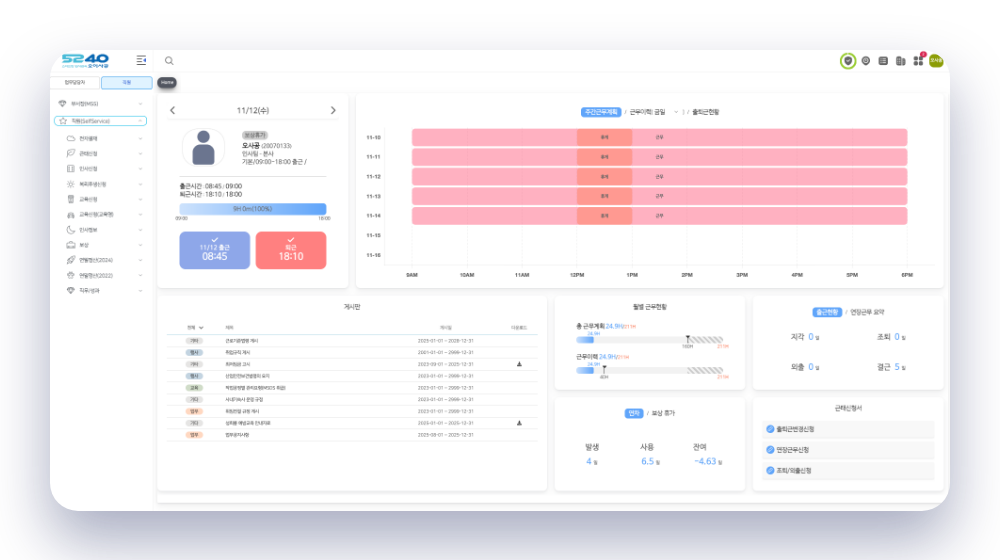Collapse the sidebar with the menu toggle icon
Image resolution: width=1000 pixels, height=560 pixels.
coord(141,60)
